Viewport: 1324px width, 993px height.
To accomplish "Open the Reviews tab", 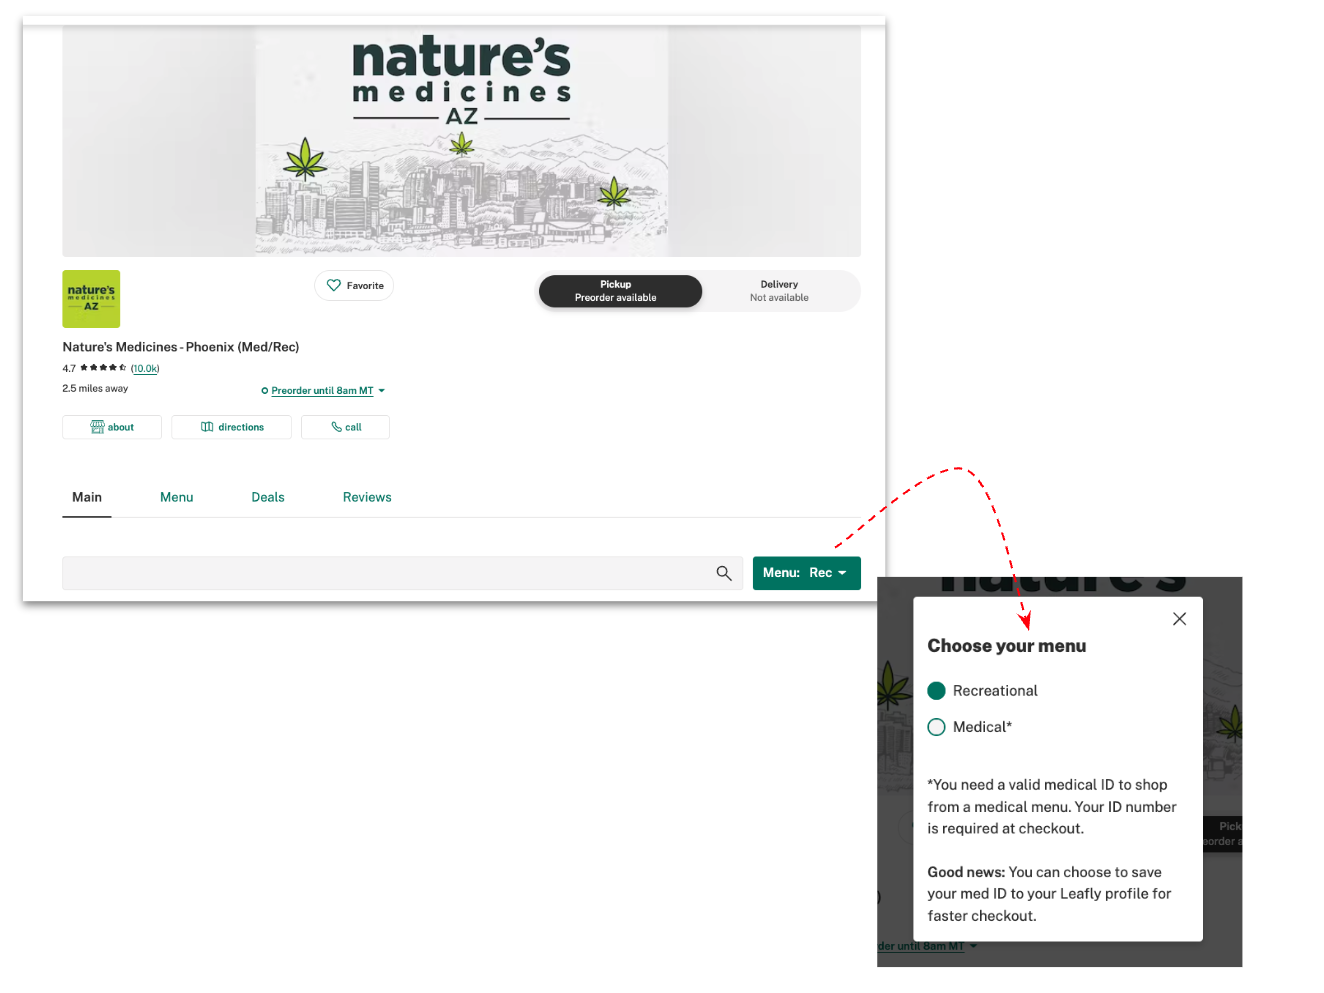I will 366,497.
